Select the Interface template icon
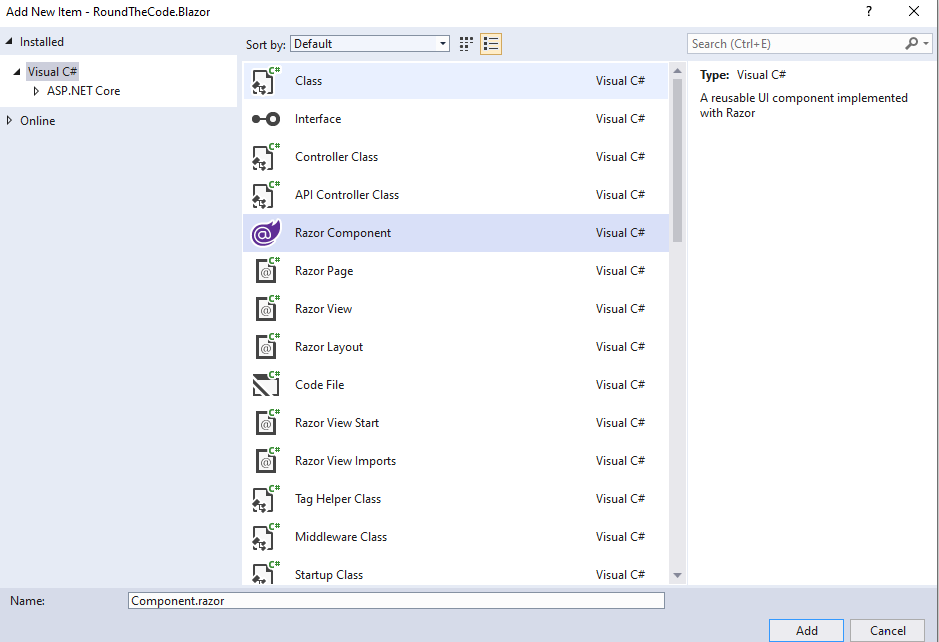The height and width of the screenshot is (642, 939). 265,119
